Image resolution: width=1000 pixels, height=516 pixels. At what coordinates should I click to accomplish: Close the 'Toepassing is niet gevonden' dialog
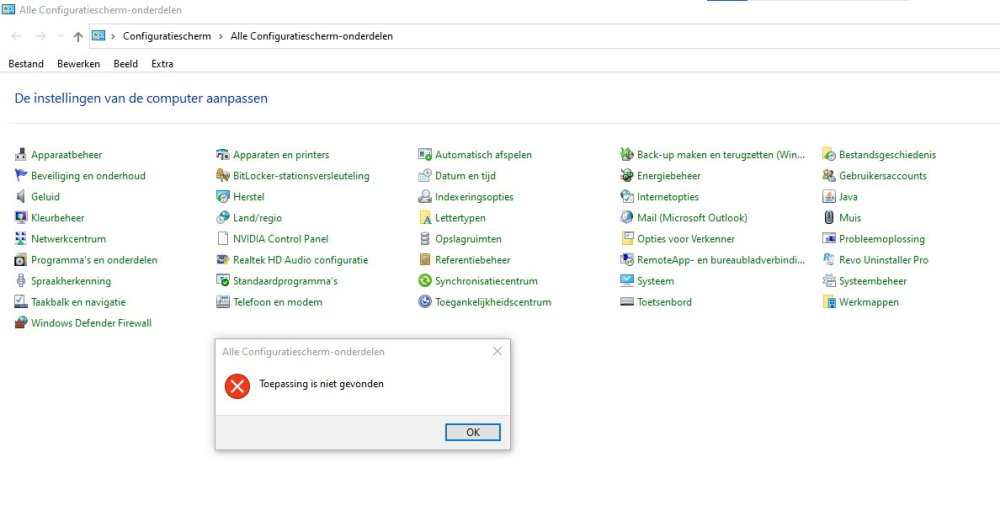497,351
